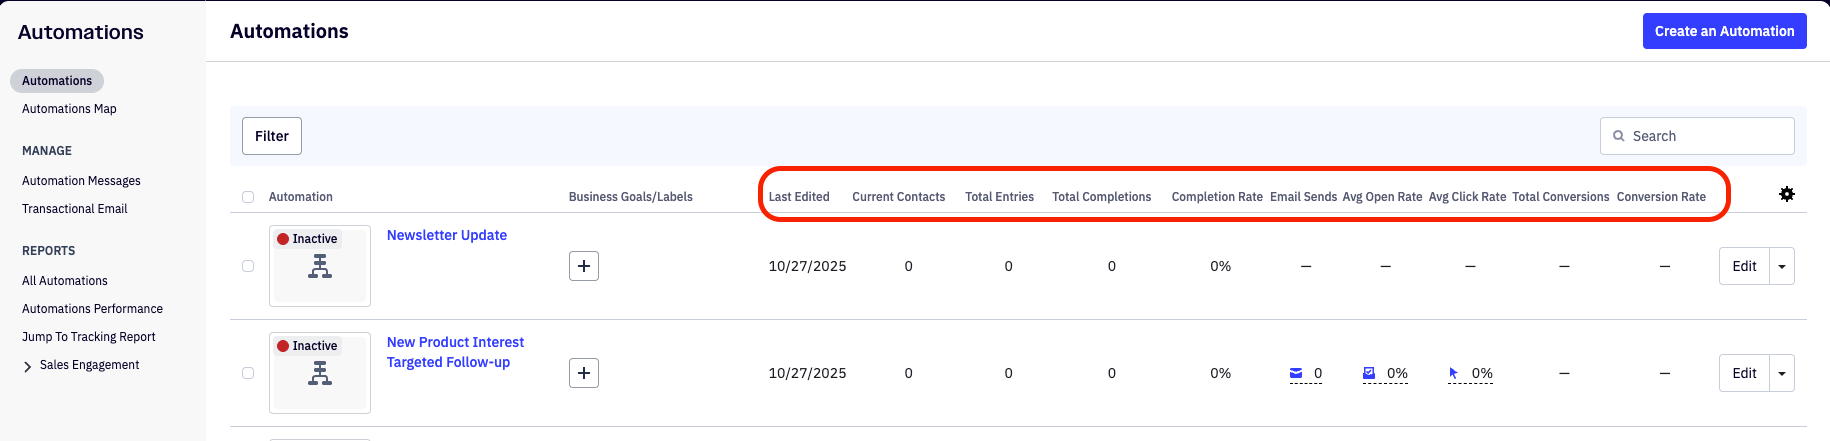The image size is (1830, 441).
Task: Click the email sends envelope icon
Action: [1296, 373]
